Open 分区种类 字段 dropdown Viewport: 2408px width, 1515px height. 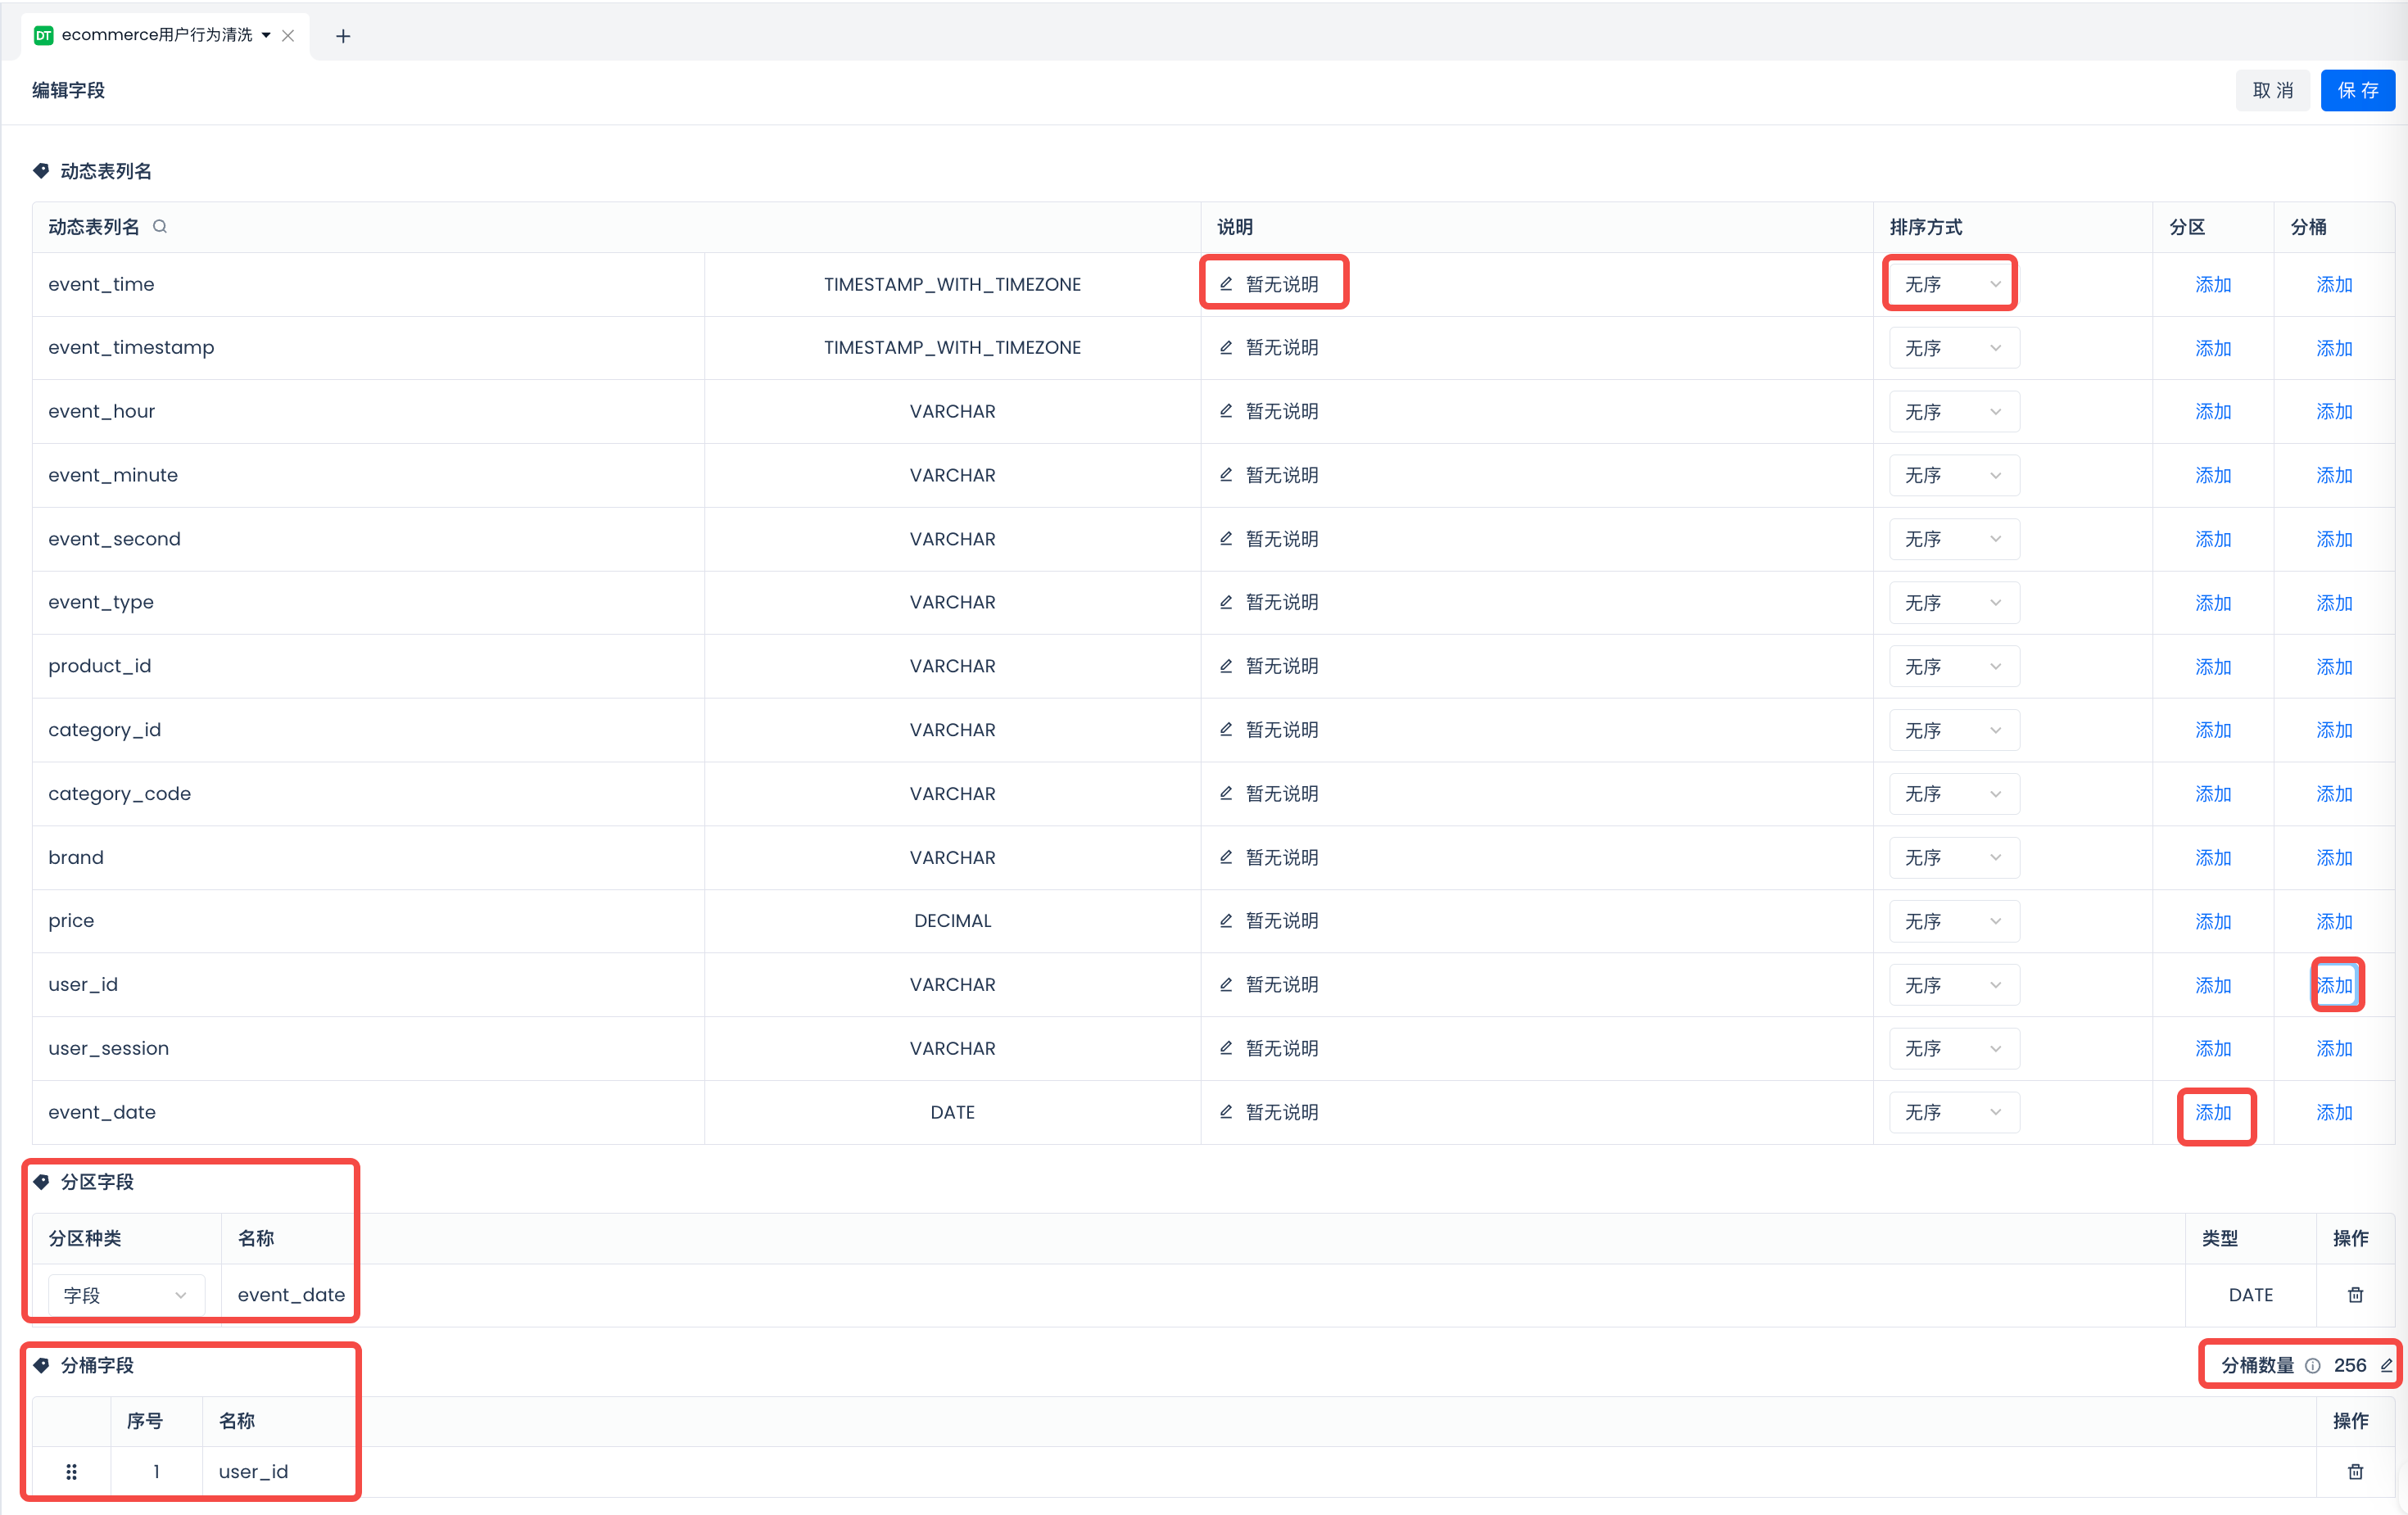pos(125,1295)
